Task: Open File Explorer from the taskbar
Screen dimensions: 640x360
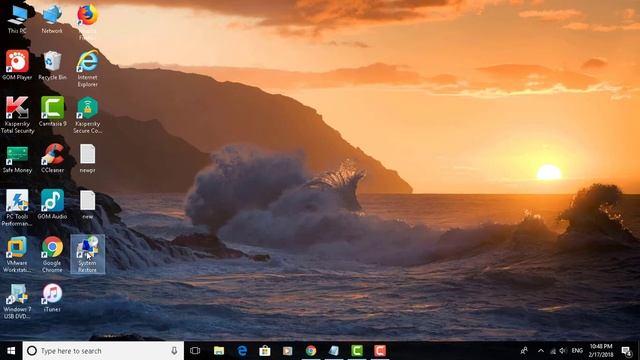Action: click(x=219, y=351)
